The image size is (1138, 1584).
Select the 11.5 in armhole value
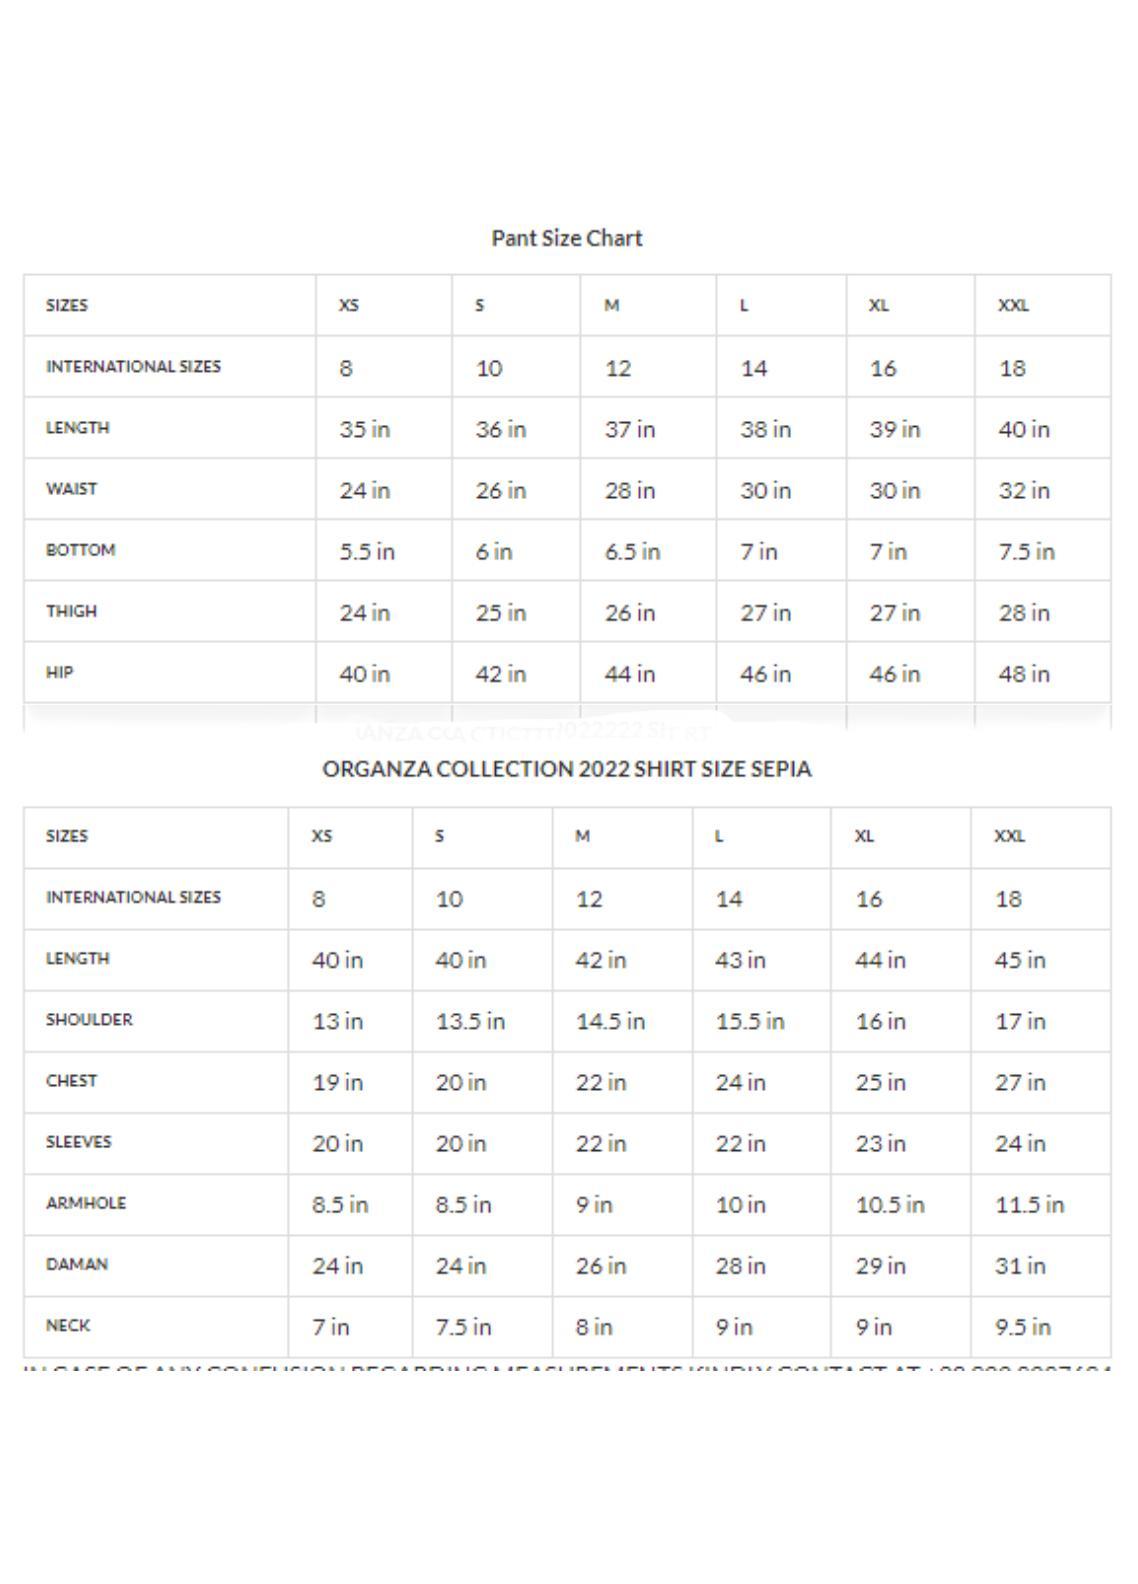tap(1029, 1205)
